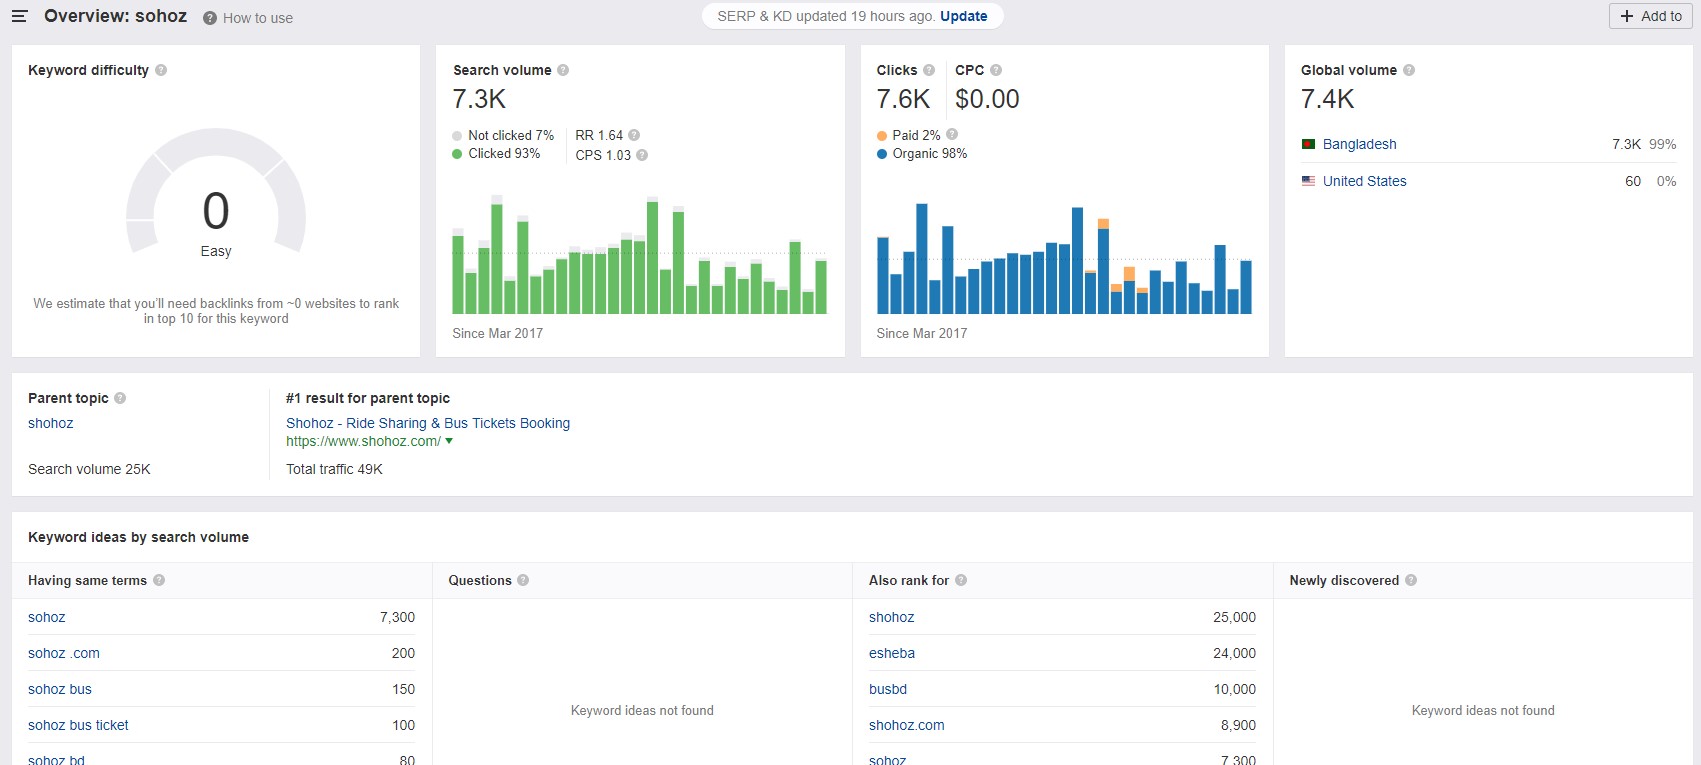Click the CPC help icon
The height and width of the screenshot is (765, 1701).
pyautogui.click(x=996, y=70)
